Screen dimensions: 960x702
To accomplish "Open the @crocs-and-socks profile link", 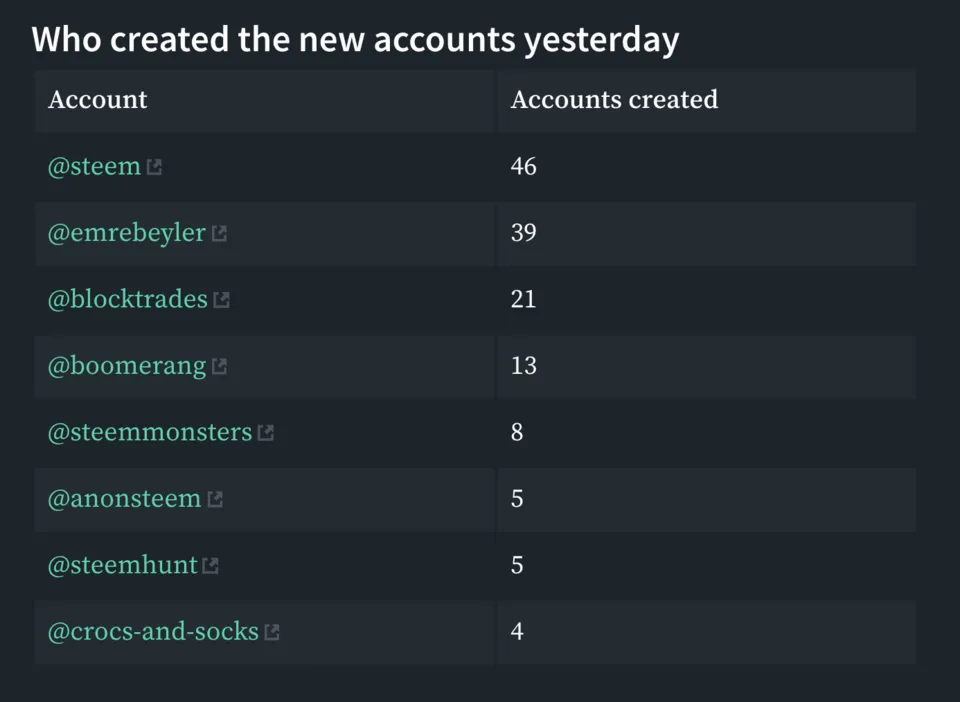I will pos(153,632).
